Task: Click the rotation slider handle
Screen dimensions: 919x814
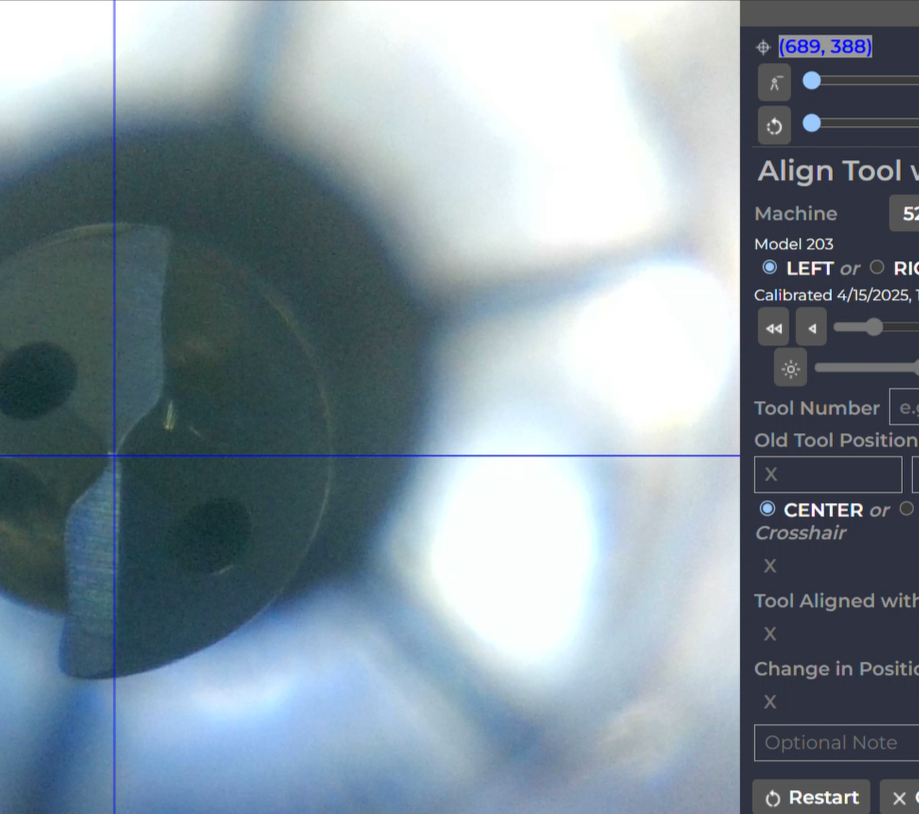Action: (x=812, y=123)
